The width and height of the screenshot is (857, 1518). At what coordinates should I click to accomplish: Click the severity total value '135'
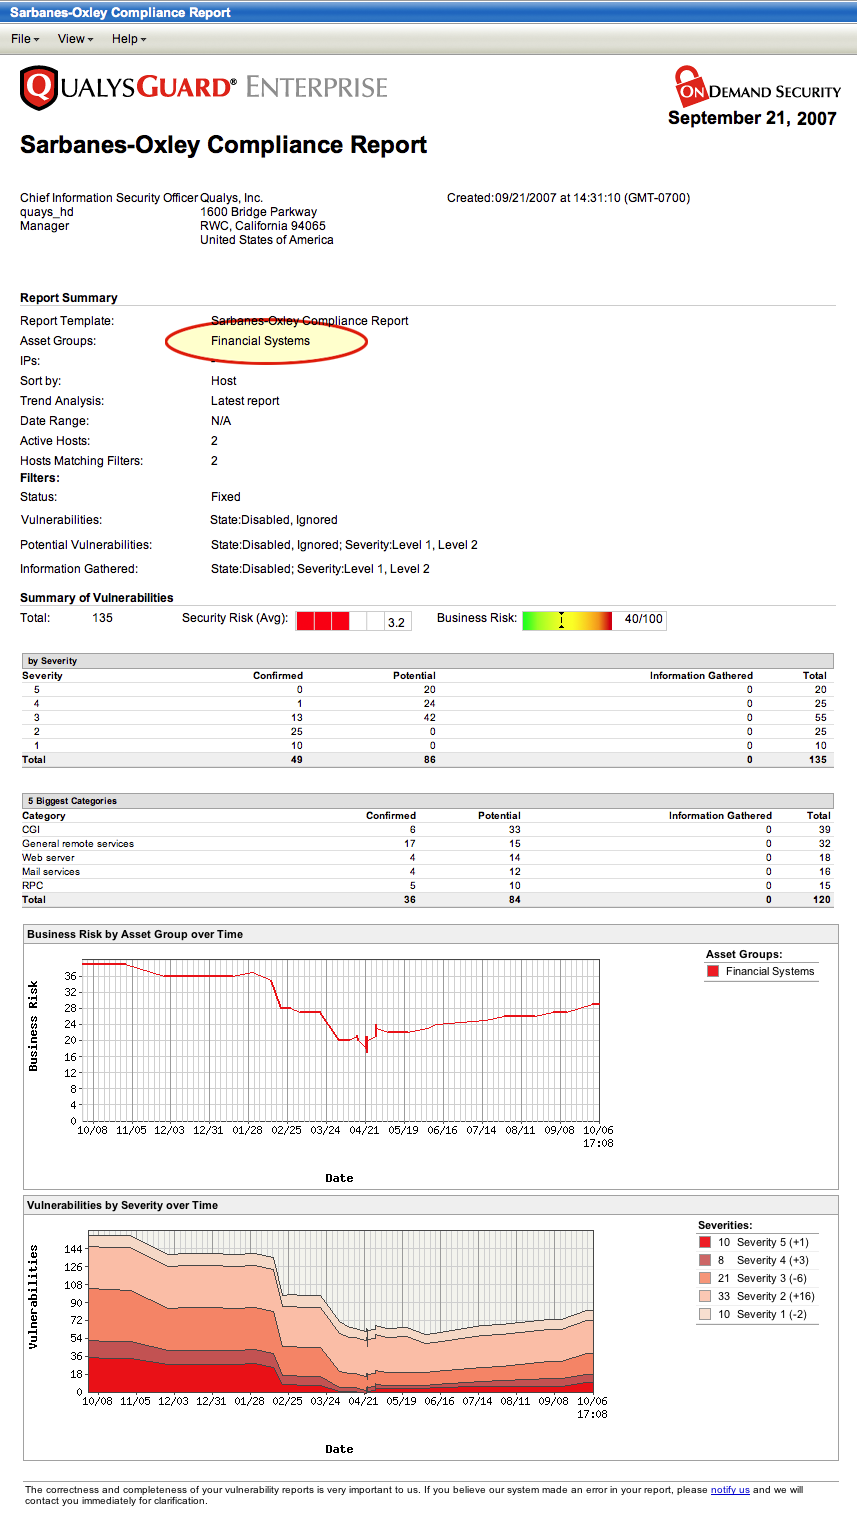(818, 760)
